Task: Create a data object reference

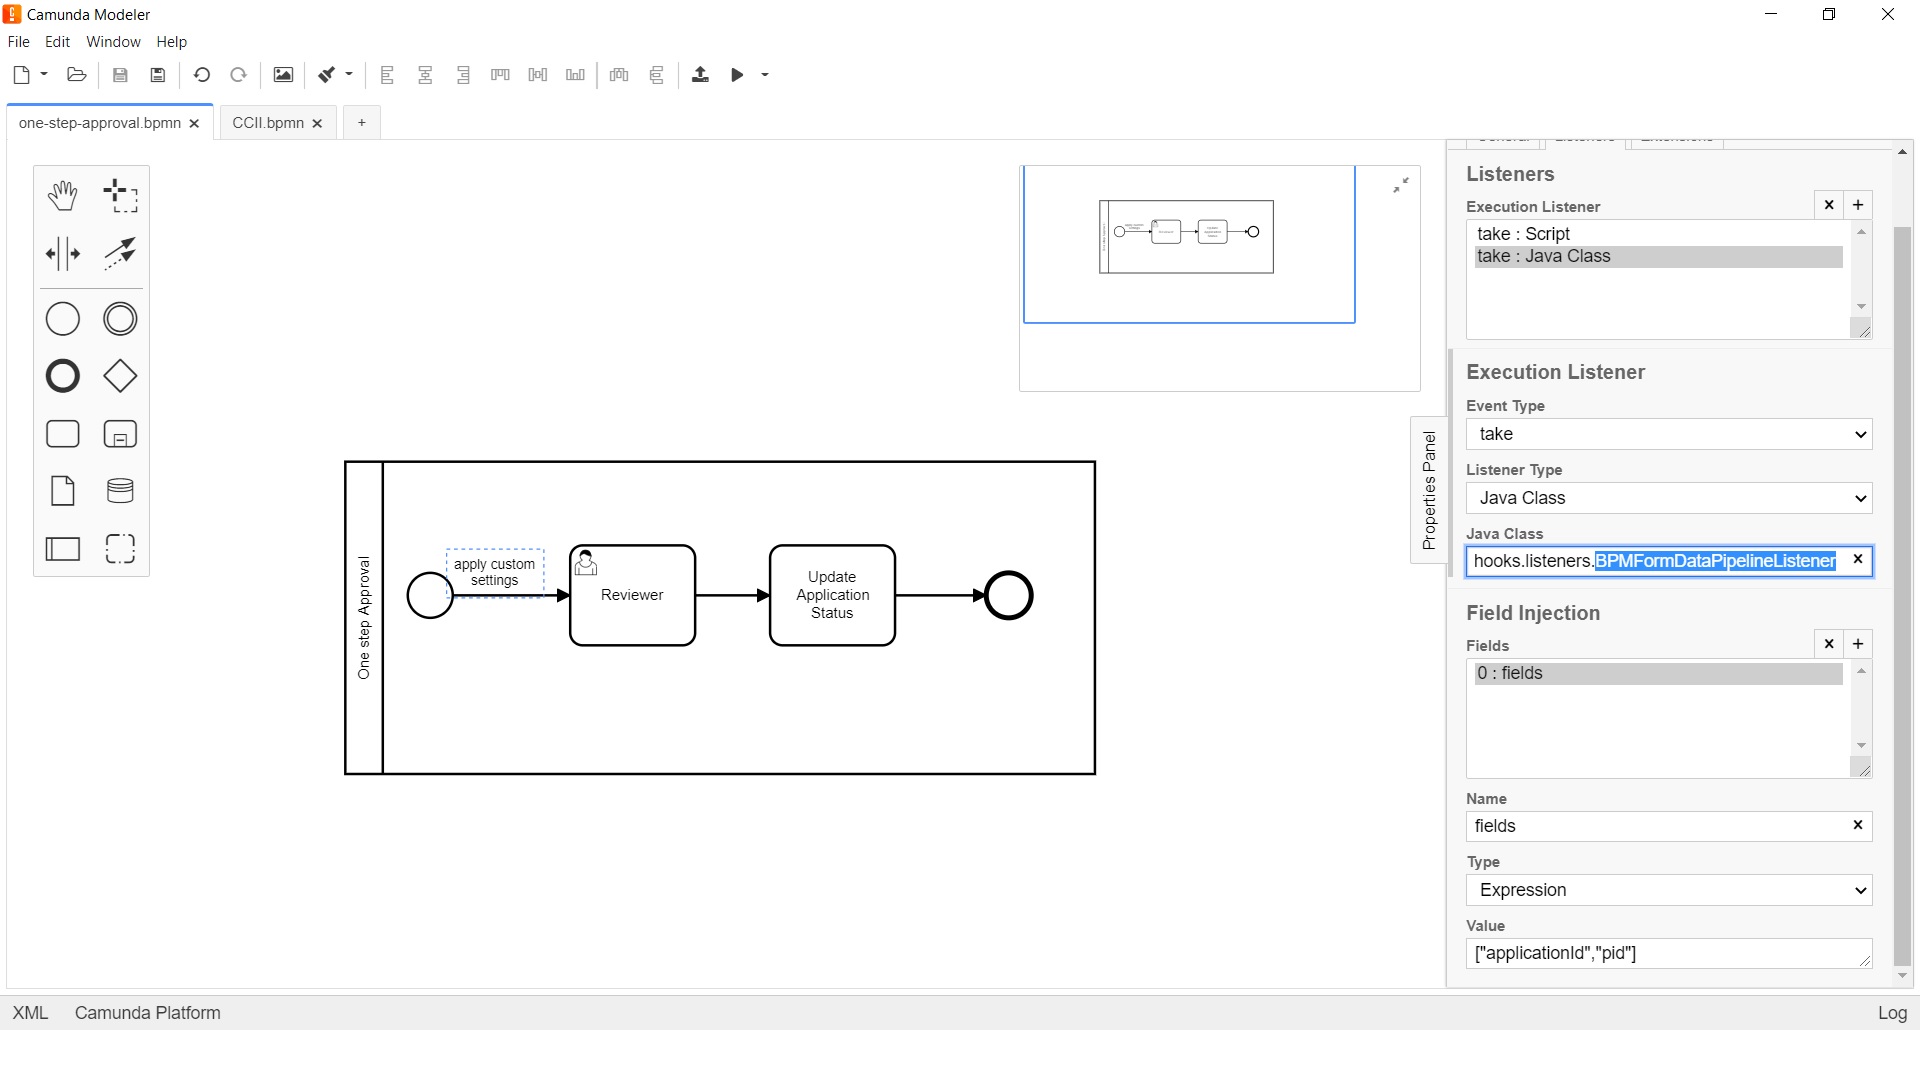Action: (x=62, y=491)
